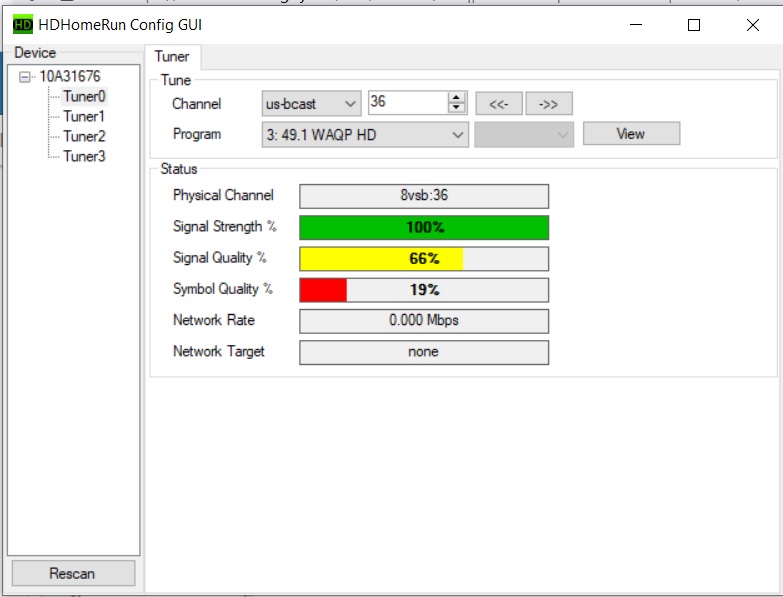Maximize the HDHomeRun Config GUI window

(x=694, y=24)
